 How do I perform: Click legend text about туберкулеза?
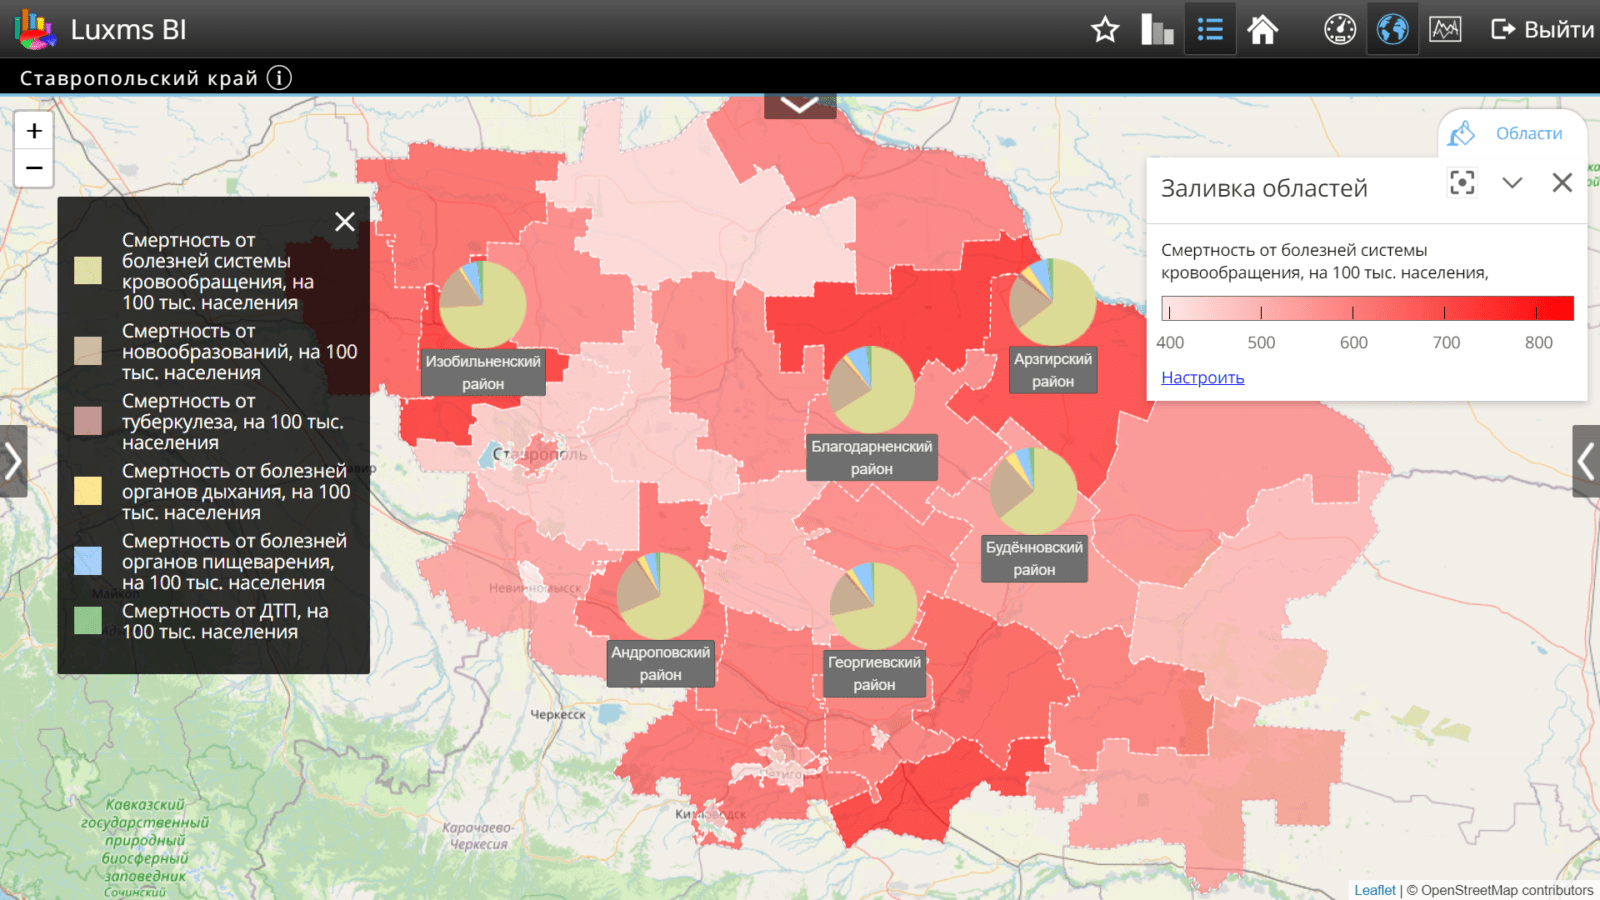click(232, 421)
